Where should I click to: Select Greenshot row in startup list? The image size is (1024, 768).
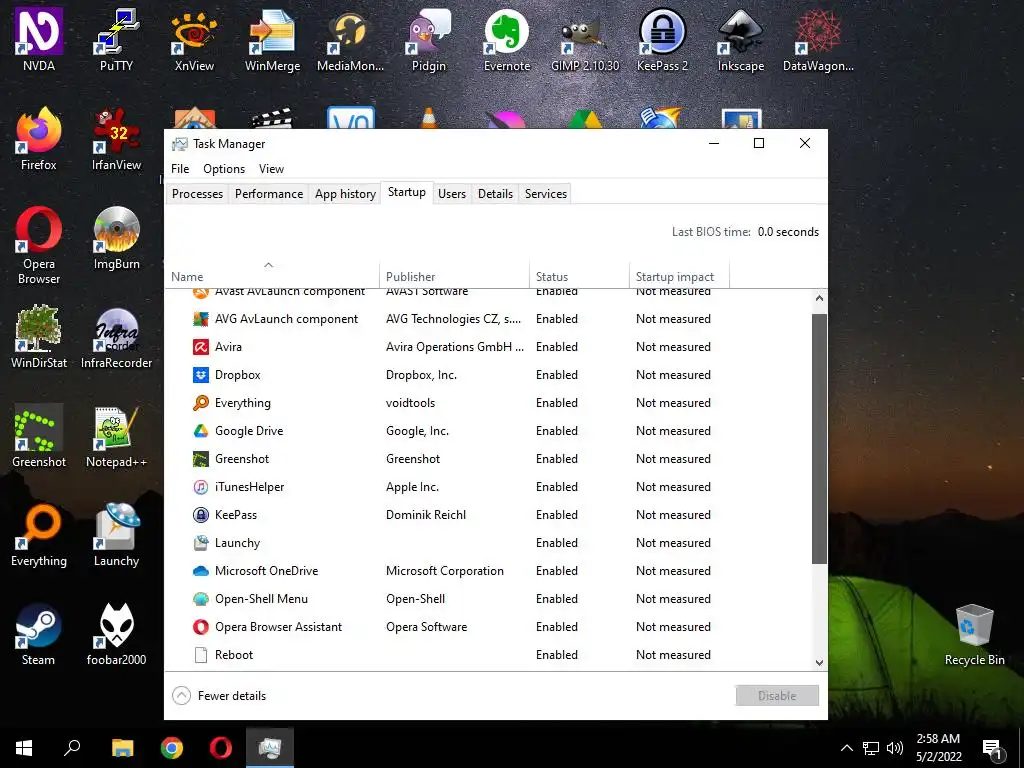point(488,459)
